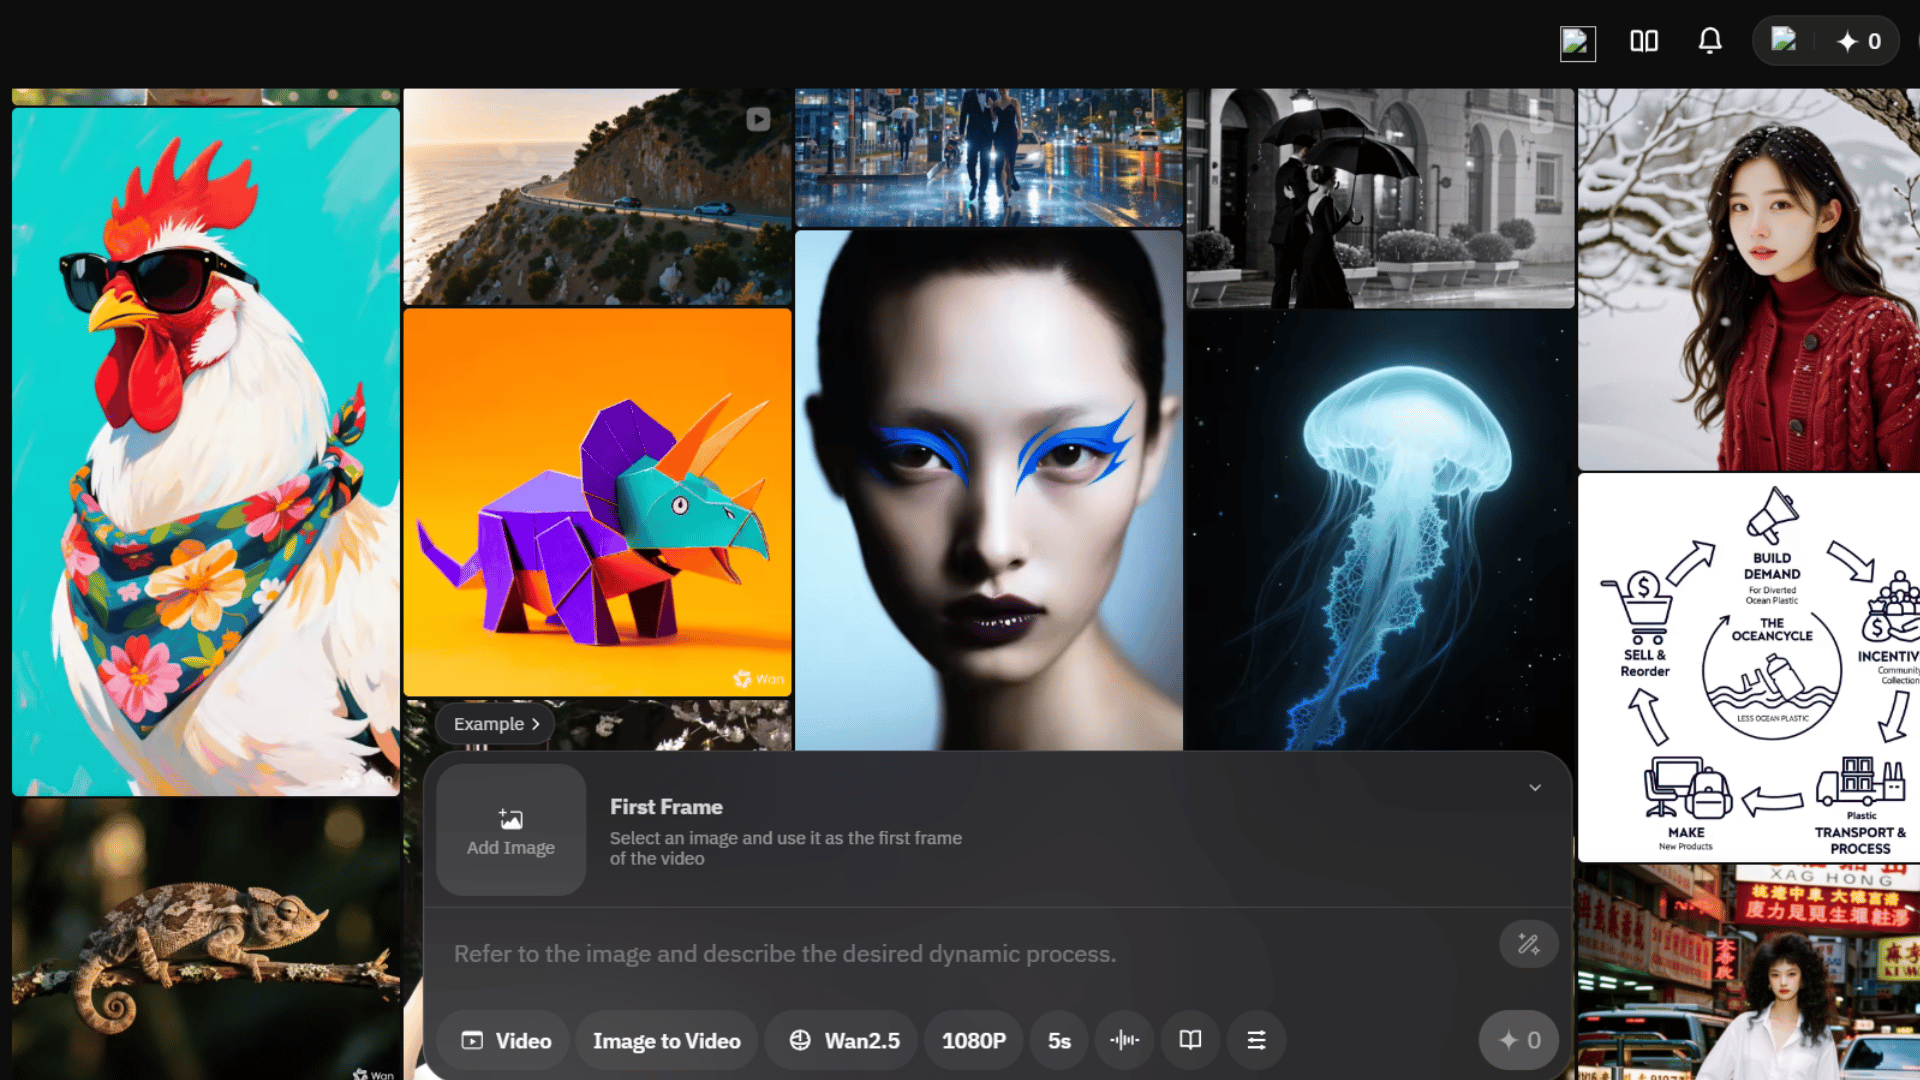This screenshot has width=1920, height=1080.
Task: Open the notifications bell
Action: (x=1710, y=41)
